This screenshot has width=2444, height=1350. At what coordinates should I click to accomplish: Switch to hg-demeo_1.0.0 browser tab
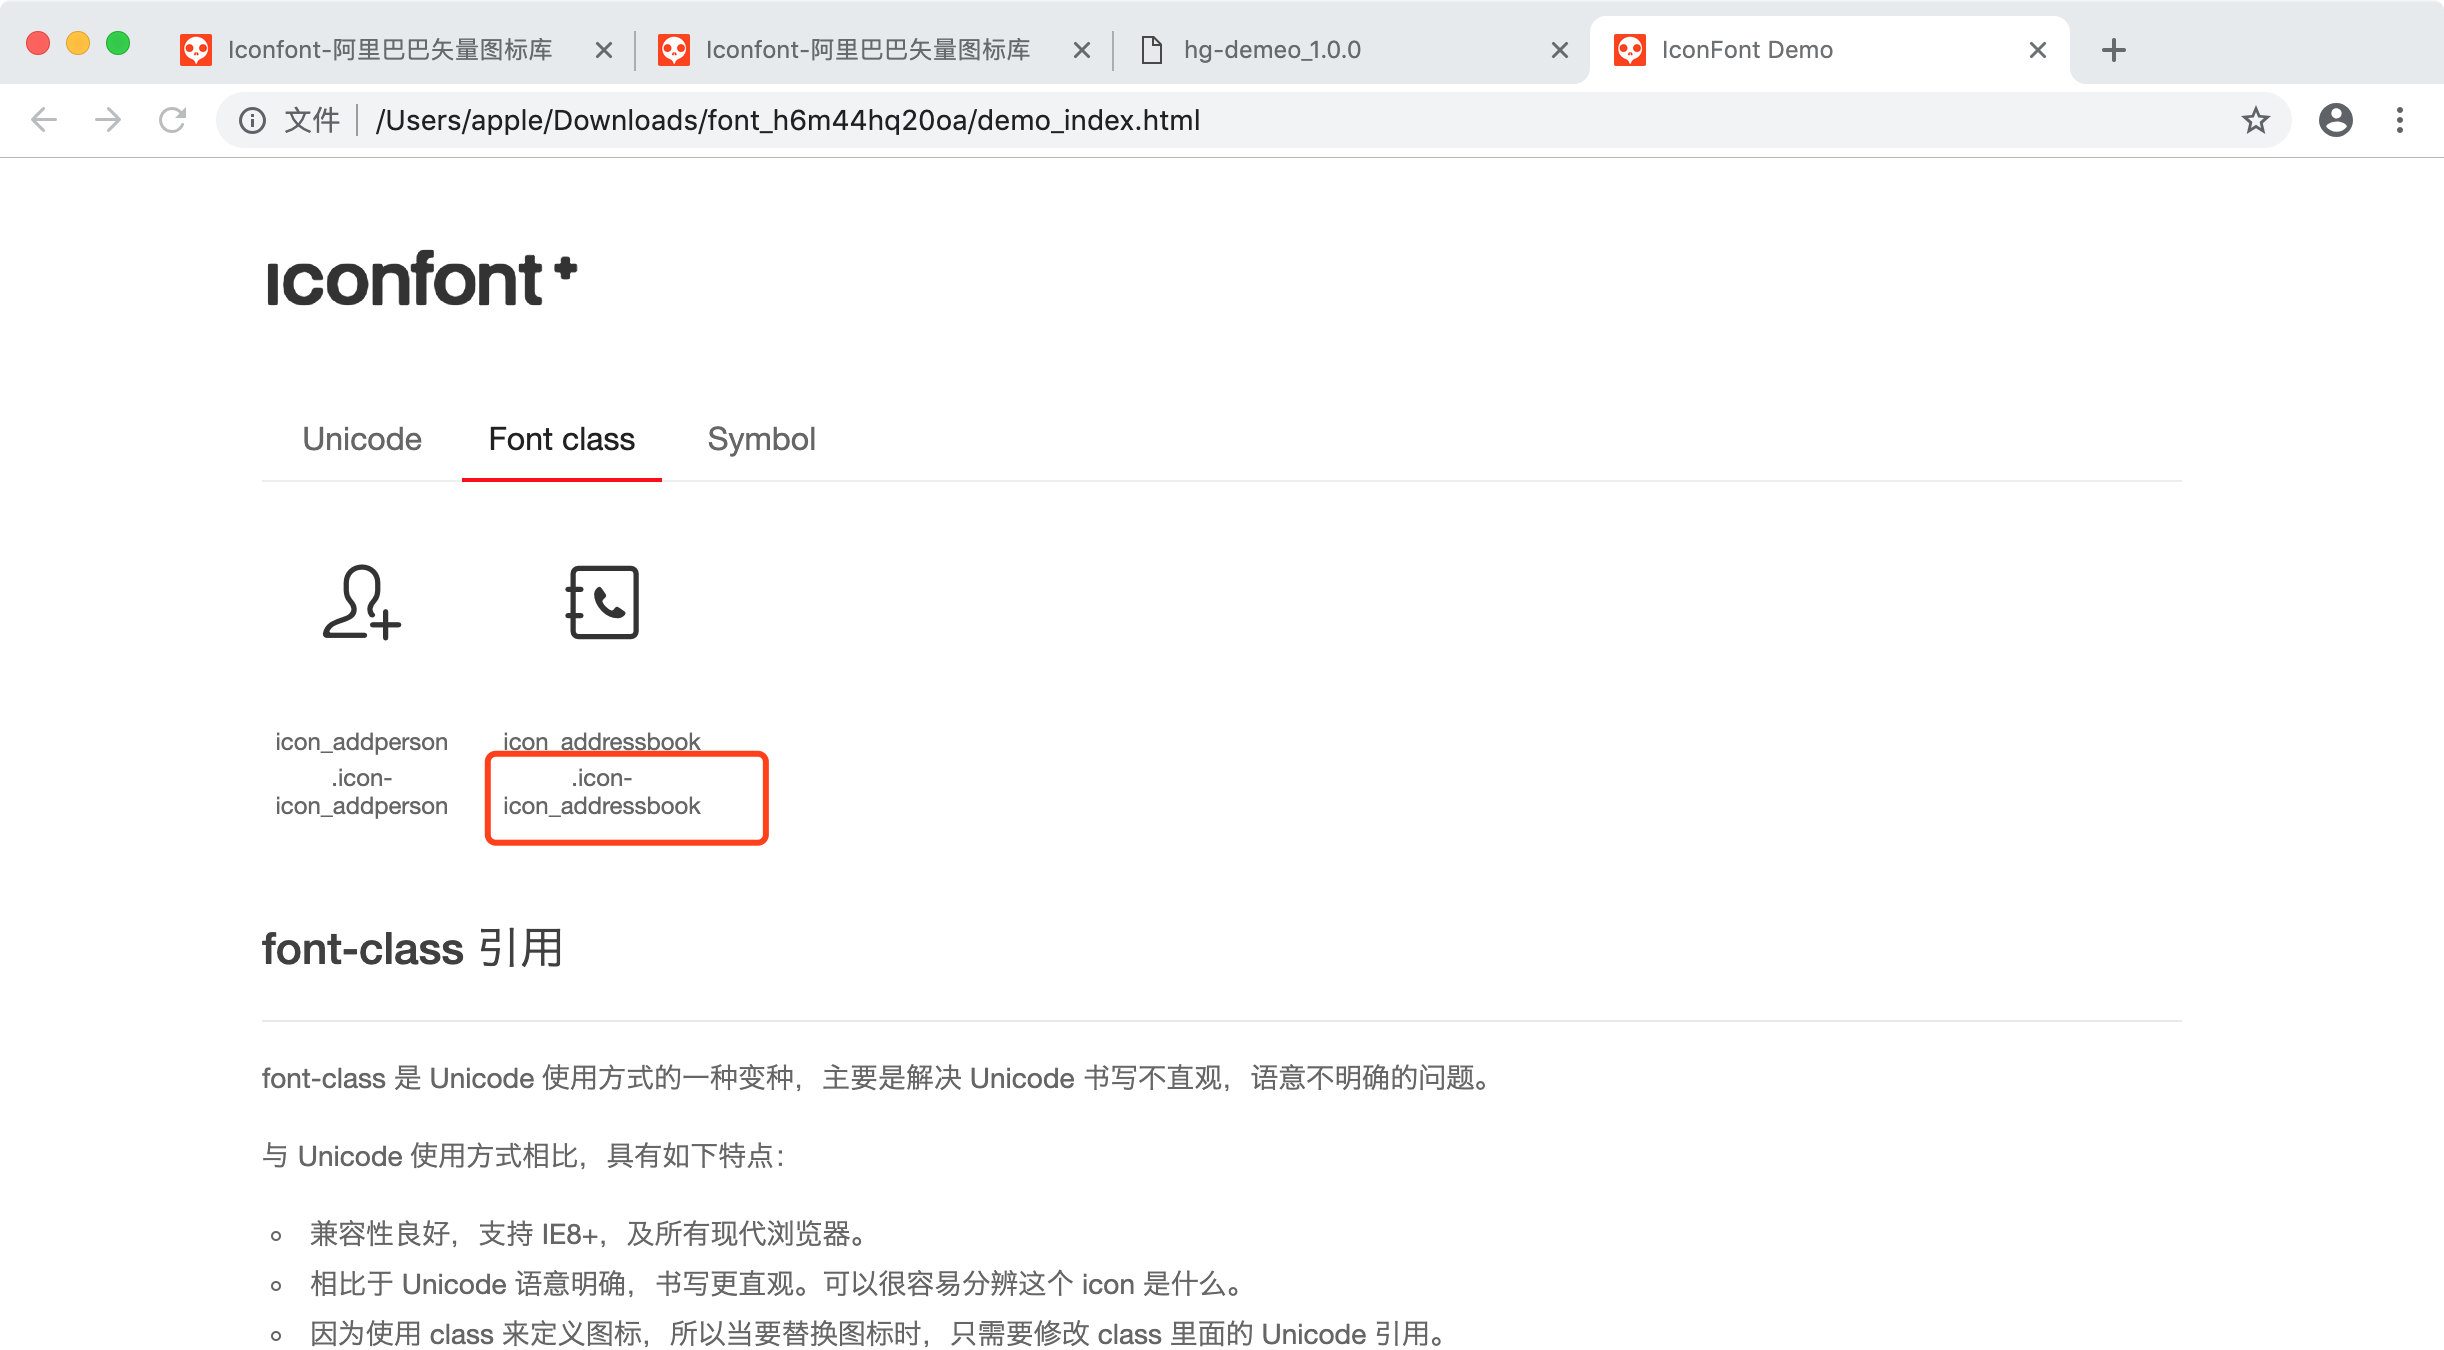tap(1272, 50)
